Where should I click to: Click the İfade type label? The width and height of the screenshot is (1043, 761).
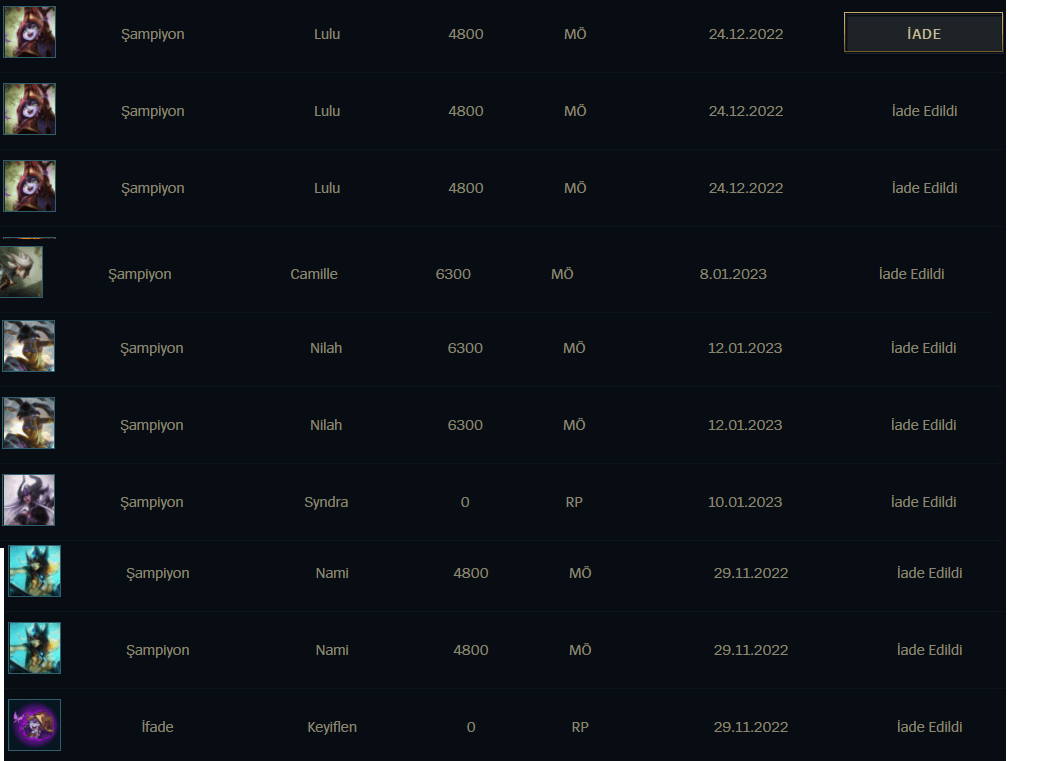click(158, 727)
